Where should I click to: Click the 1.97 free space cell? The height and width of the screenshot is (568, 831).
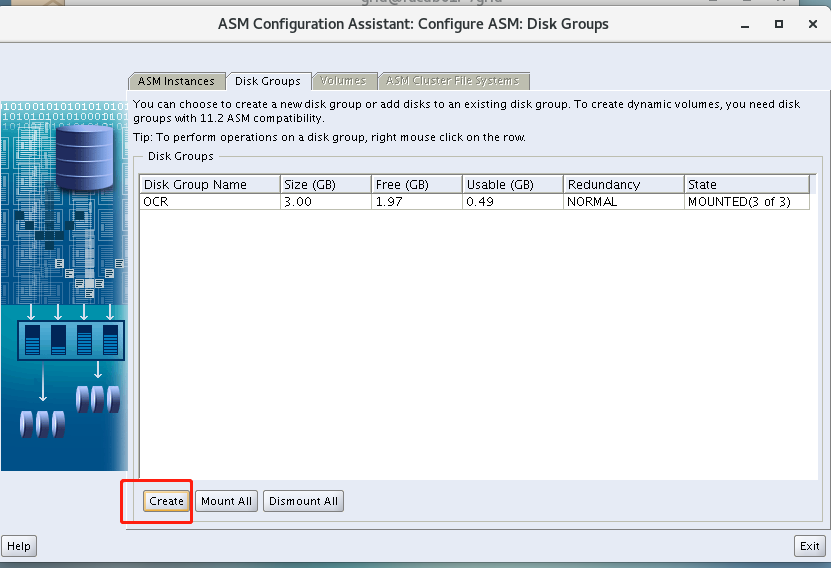click(417, 202)
